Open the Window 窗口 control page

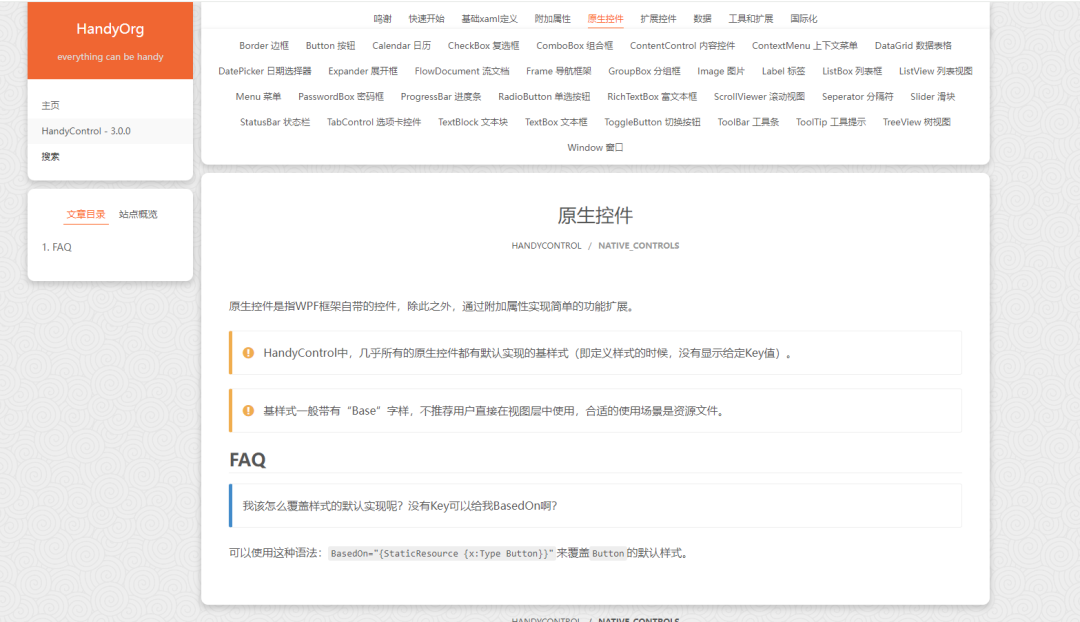click(595, 148)
